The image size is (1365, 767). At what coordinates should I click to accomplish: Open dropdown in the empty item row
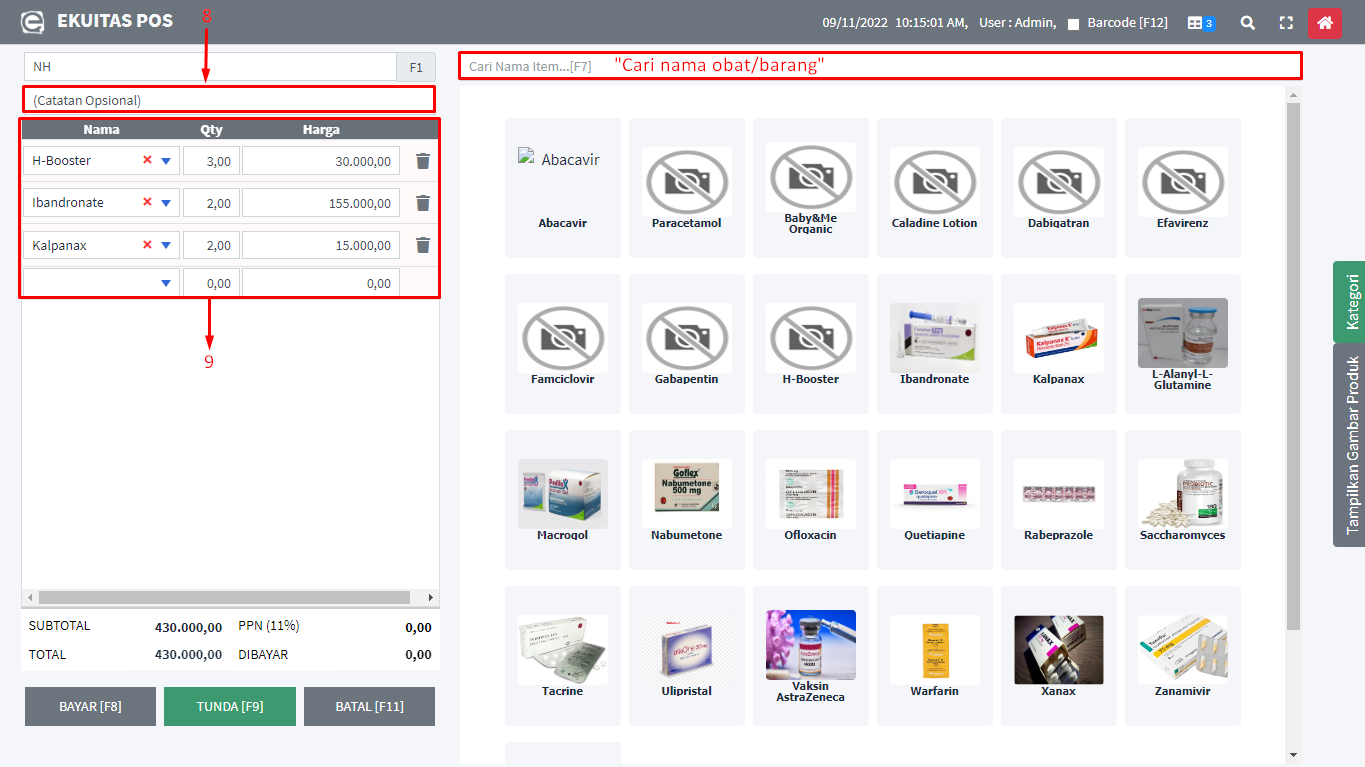point(166,284)
